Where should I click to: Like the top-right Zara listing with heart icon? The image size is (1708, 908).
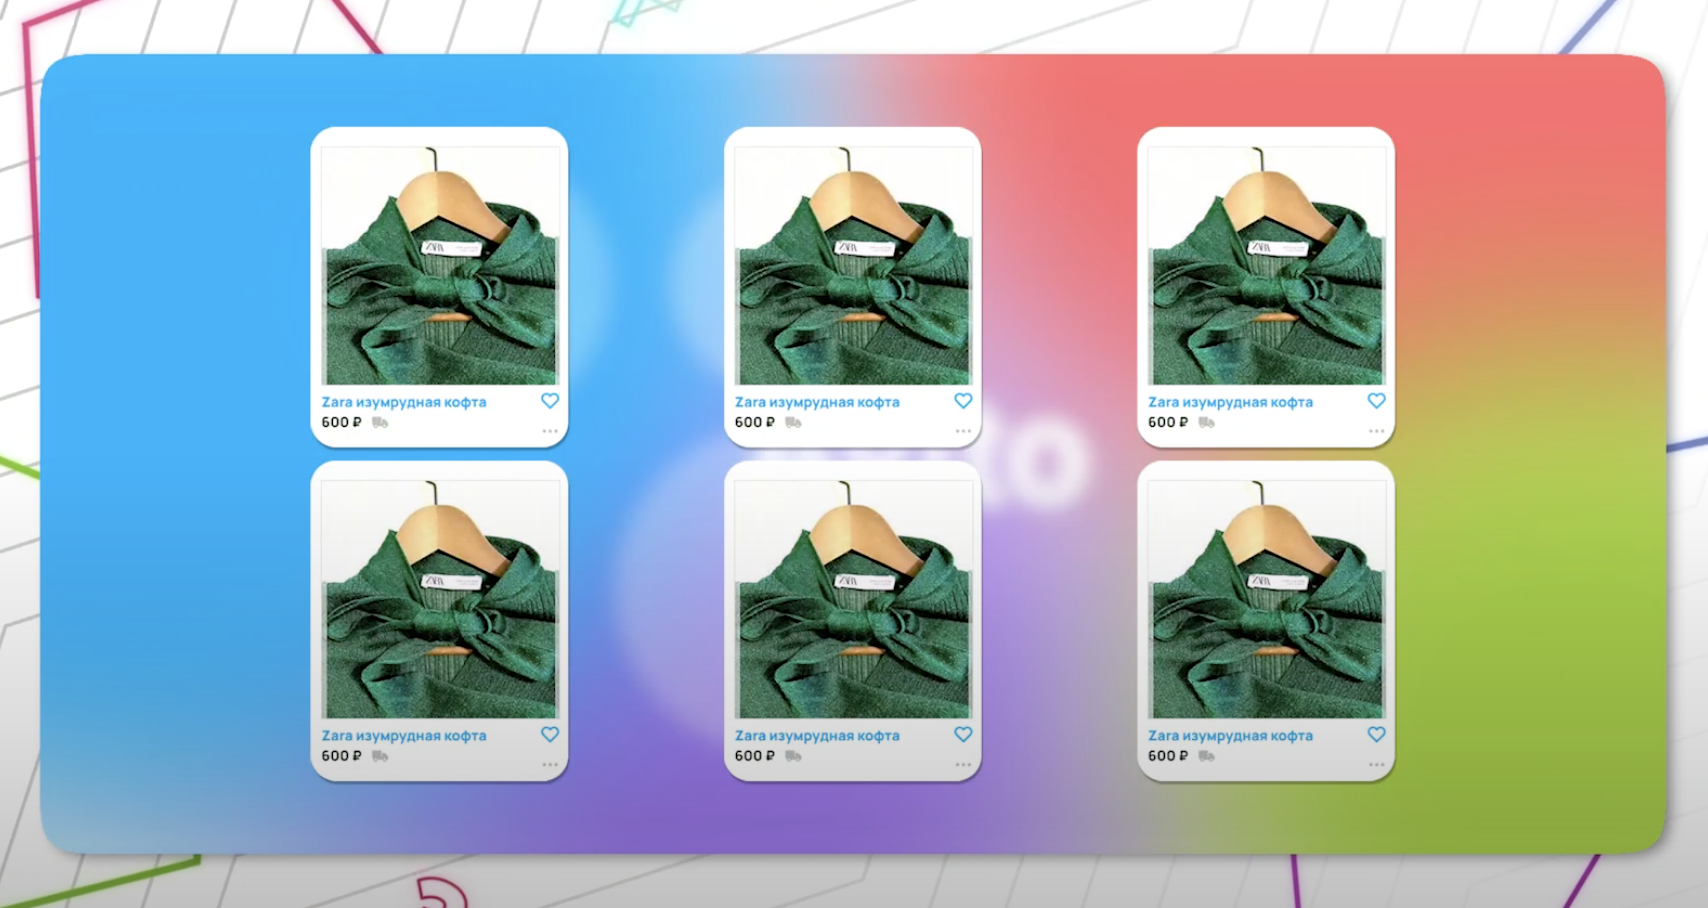(1377, 401)
